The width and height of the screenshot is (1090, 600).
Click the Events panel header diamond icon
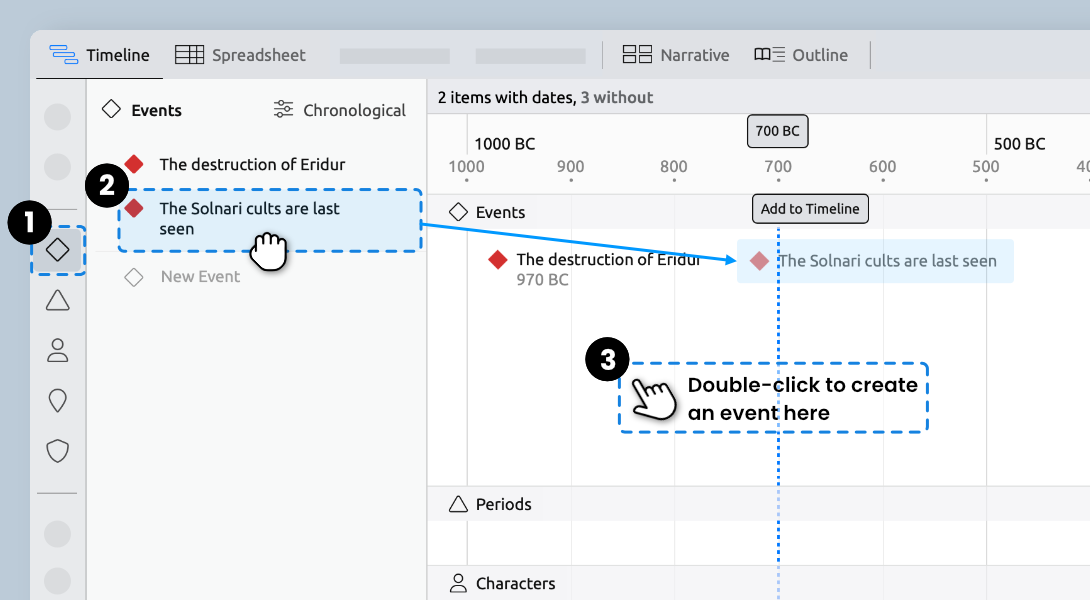(x=111, y=109)
